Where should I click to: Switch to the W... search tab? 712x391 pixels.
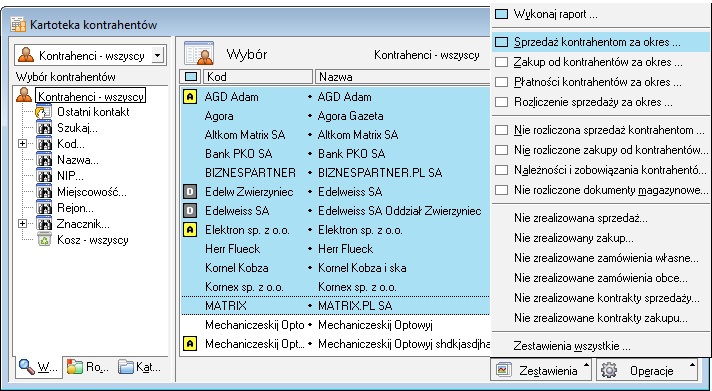pos(39,367)
